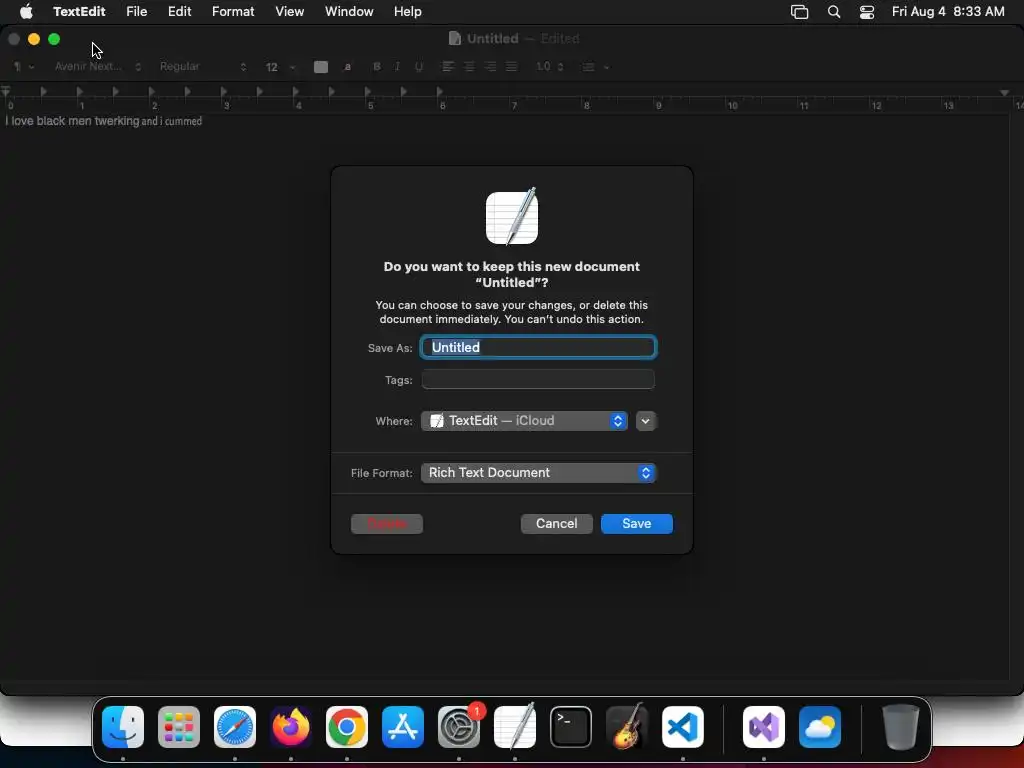Open the File menu
Viewport: 1024px width, 768px height.
point(136,12)
